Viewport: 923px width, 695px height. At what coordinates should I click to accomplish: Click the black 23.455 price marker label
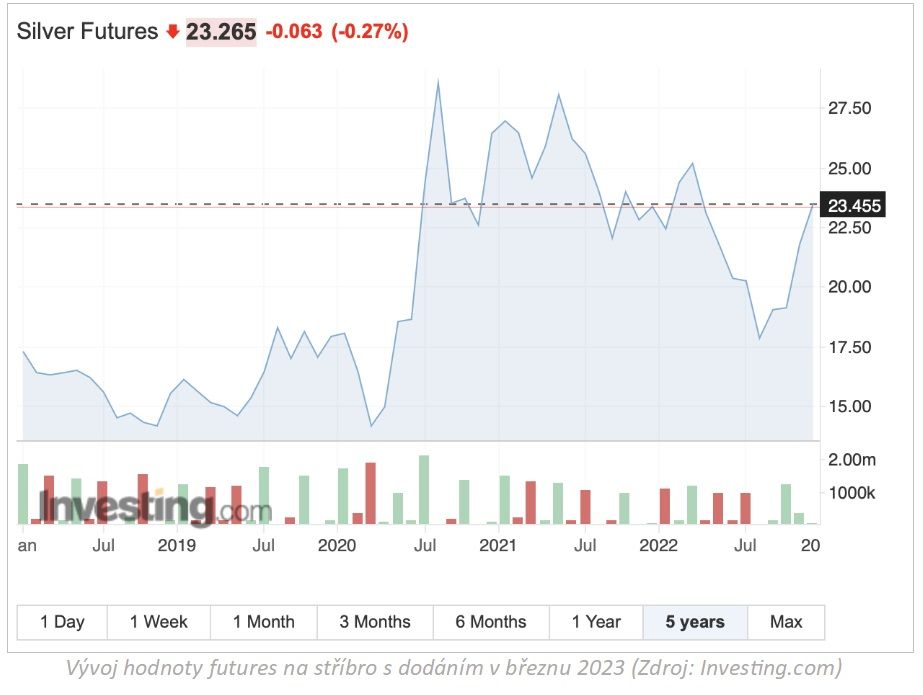click(854, 206)
